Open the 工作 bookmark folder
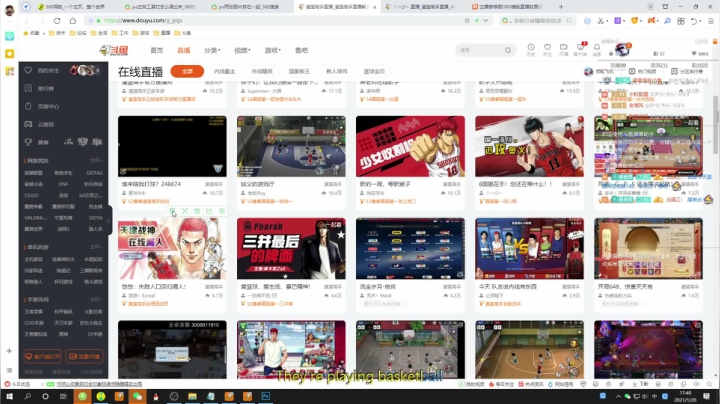The image size is (720, 404). click(120, 33)
